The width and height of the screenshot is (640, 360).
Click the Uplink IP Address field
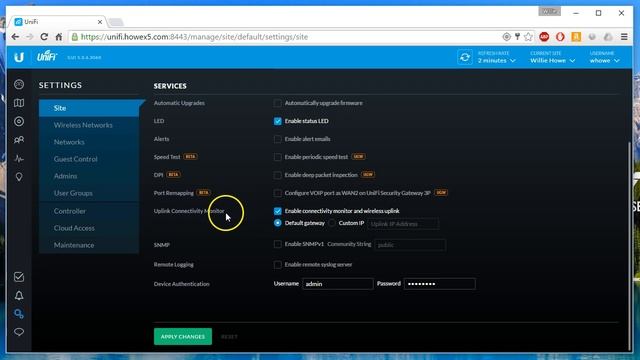403,224
